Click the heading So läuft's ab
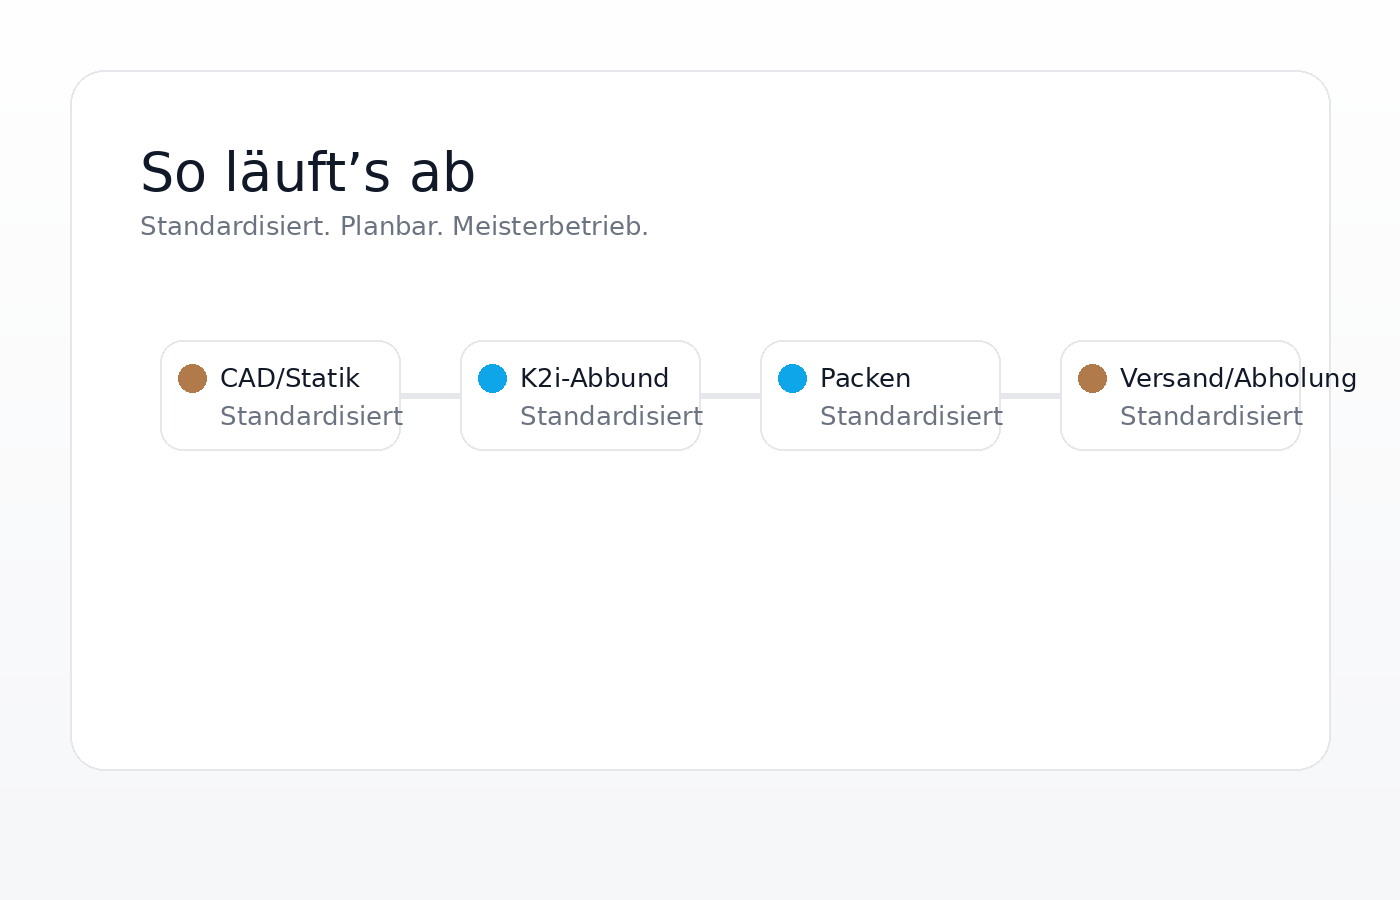The width and height of the screenshot is (1400, 900). [x=307, y=172]
